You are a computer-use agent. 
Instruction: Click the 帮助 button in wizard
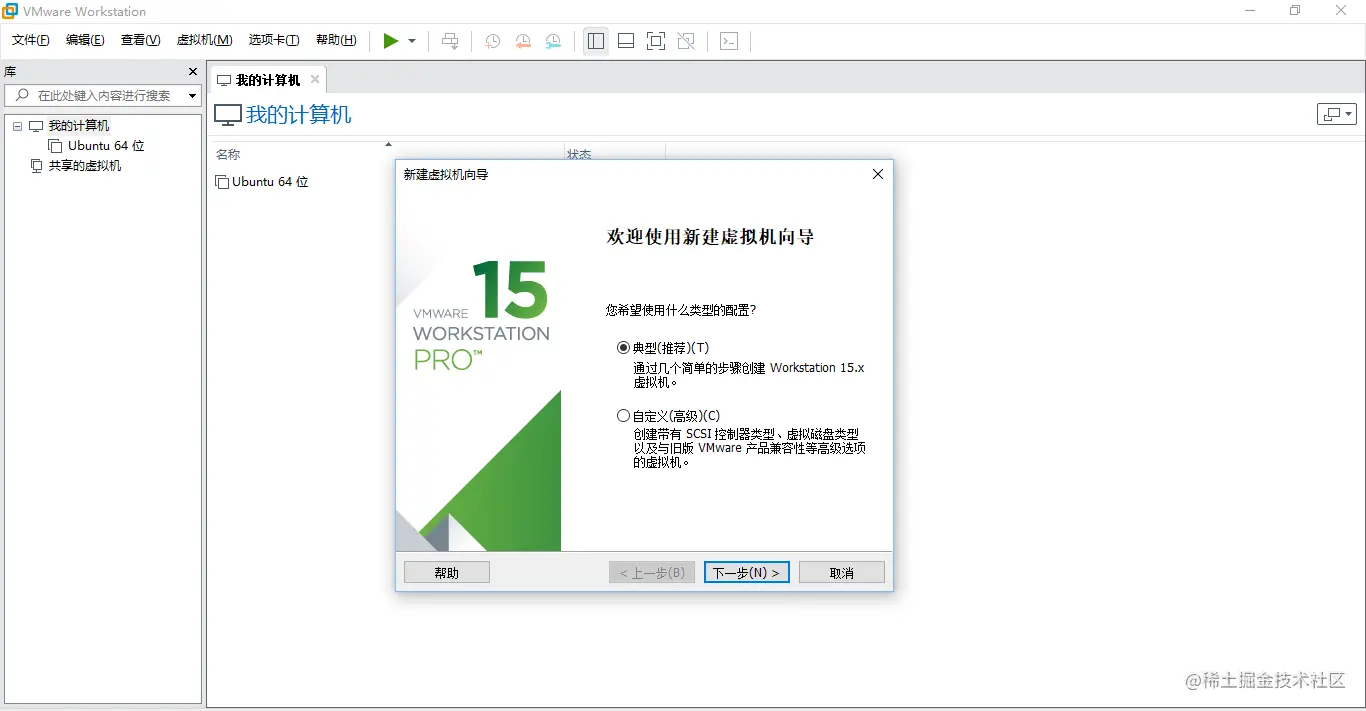click(447, 573)
